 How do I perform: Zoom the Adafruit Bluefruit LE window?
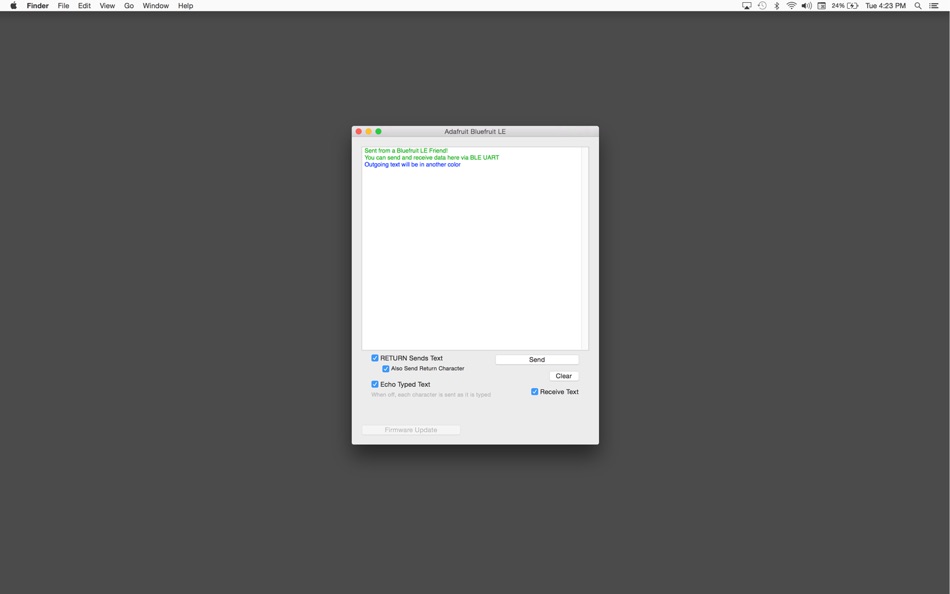(x=379, y=132)
